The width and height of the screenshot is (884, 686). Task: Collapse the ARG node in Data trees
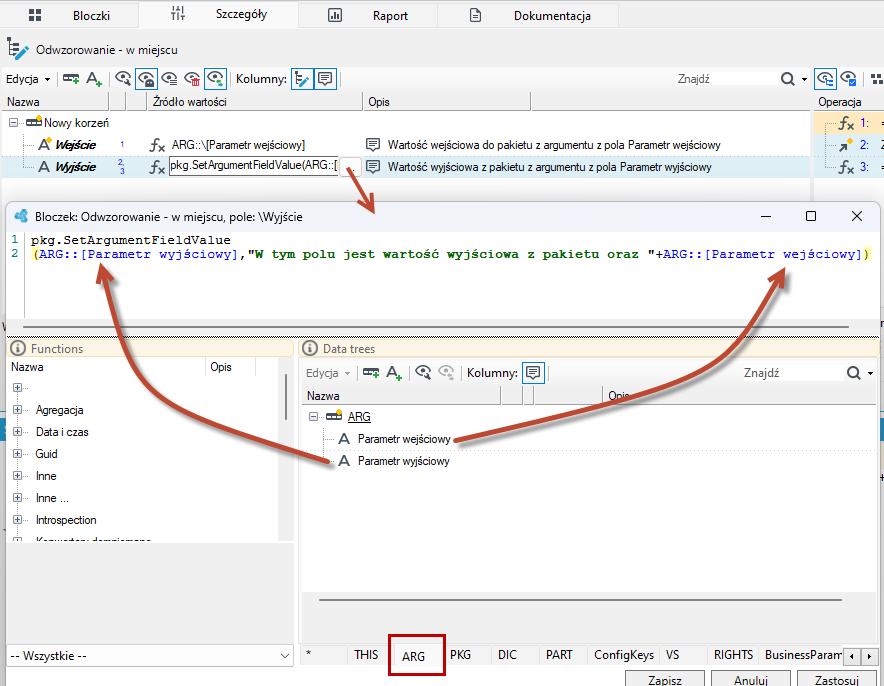click(x=313, y=417)
